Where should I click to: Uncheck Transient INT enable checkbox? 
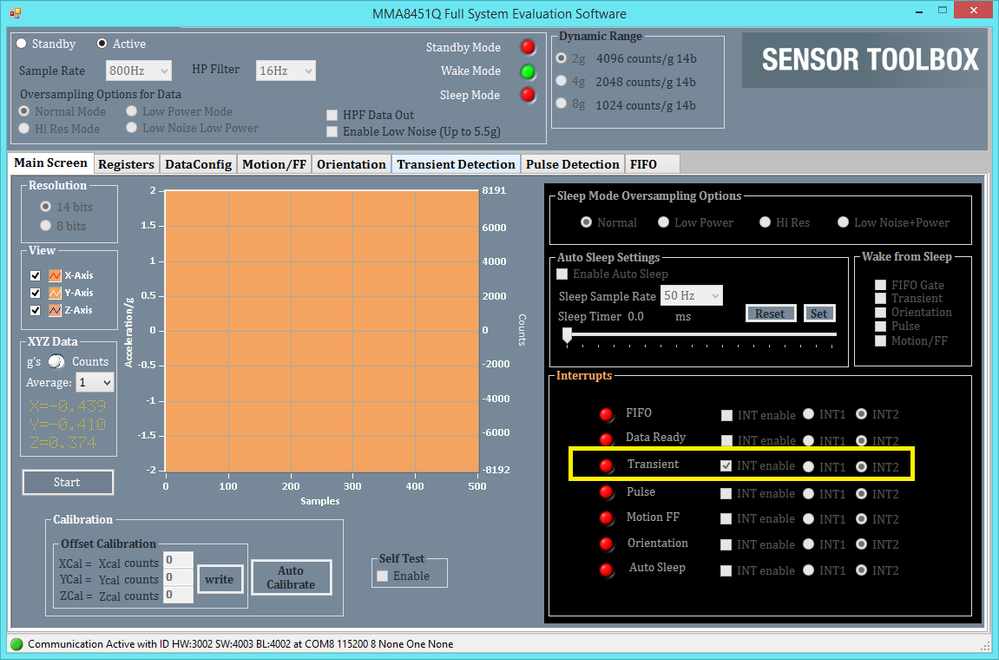click(726, 466)
